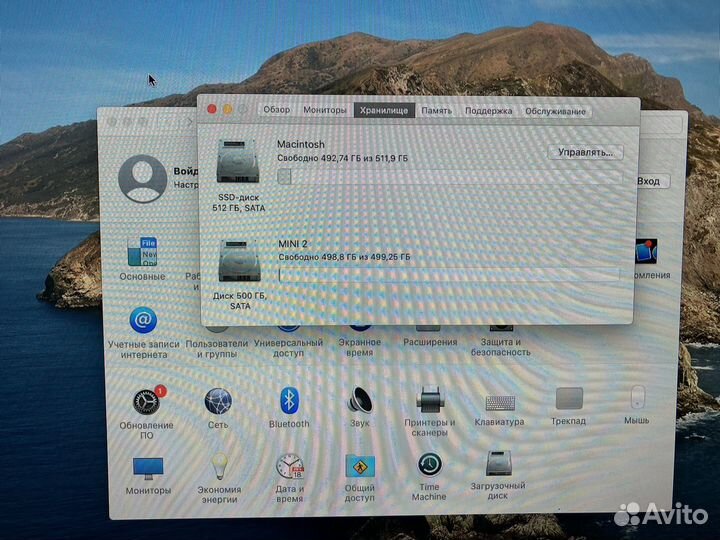Viewport: 720px width, 540px height.
Task: Open the notifications pane icon at right edge
Action: click(x=646, y=251)
